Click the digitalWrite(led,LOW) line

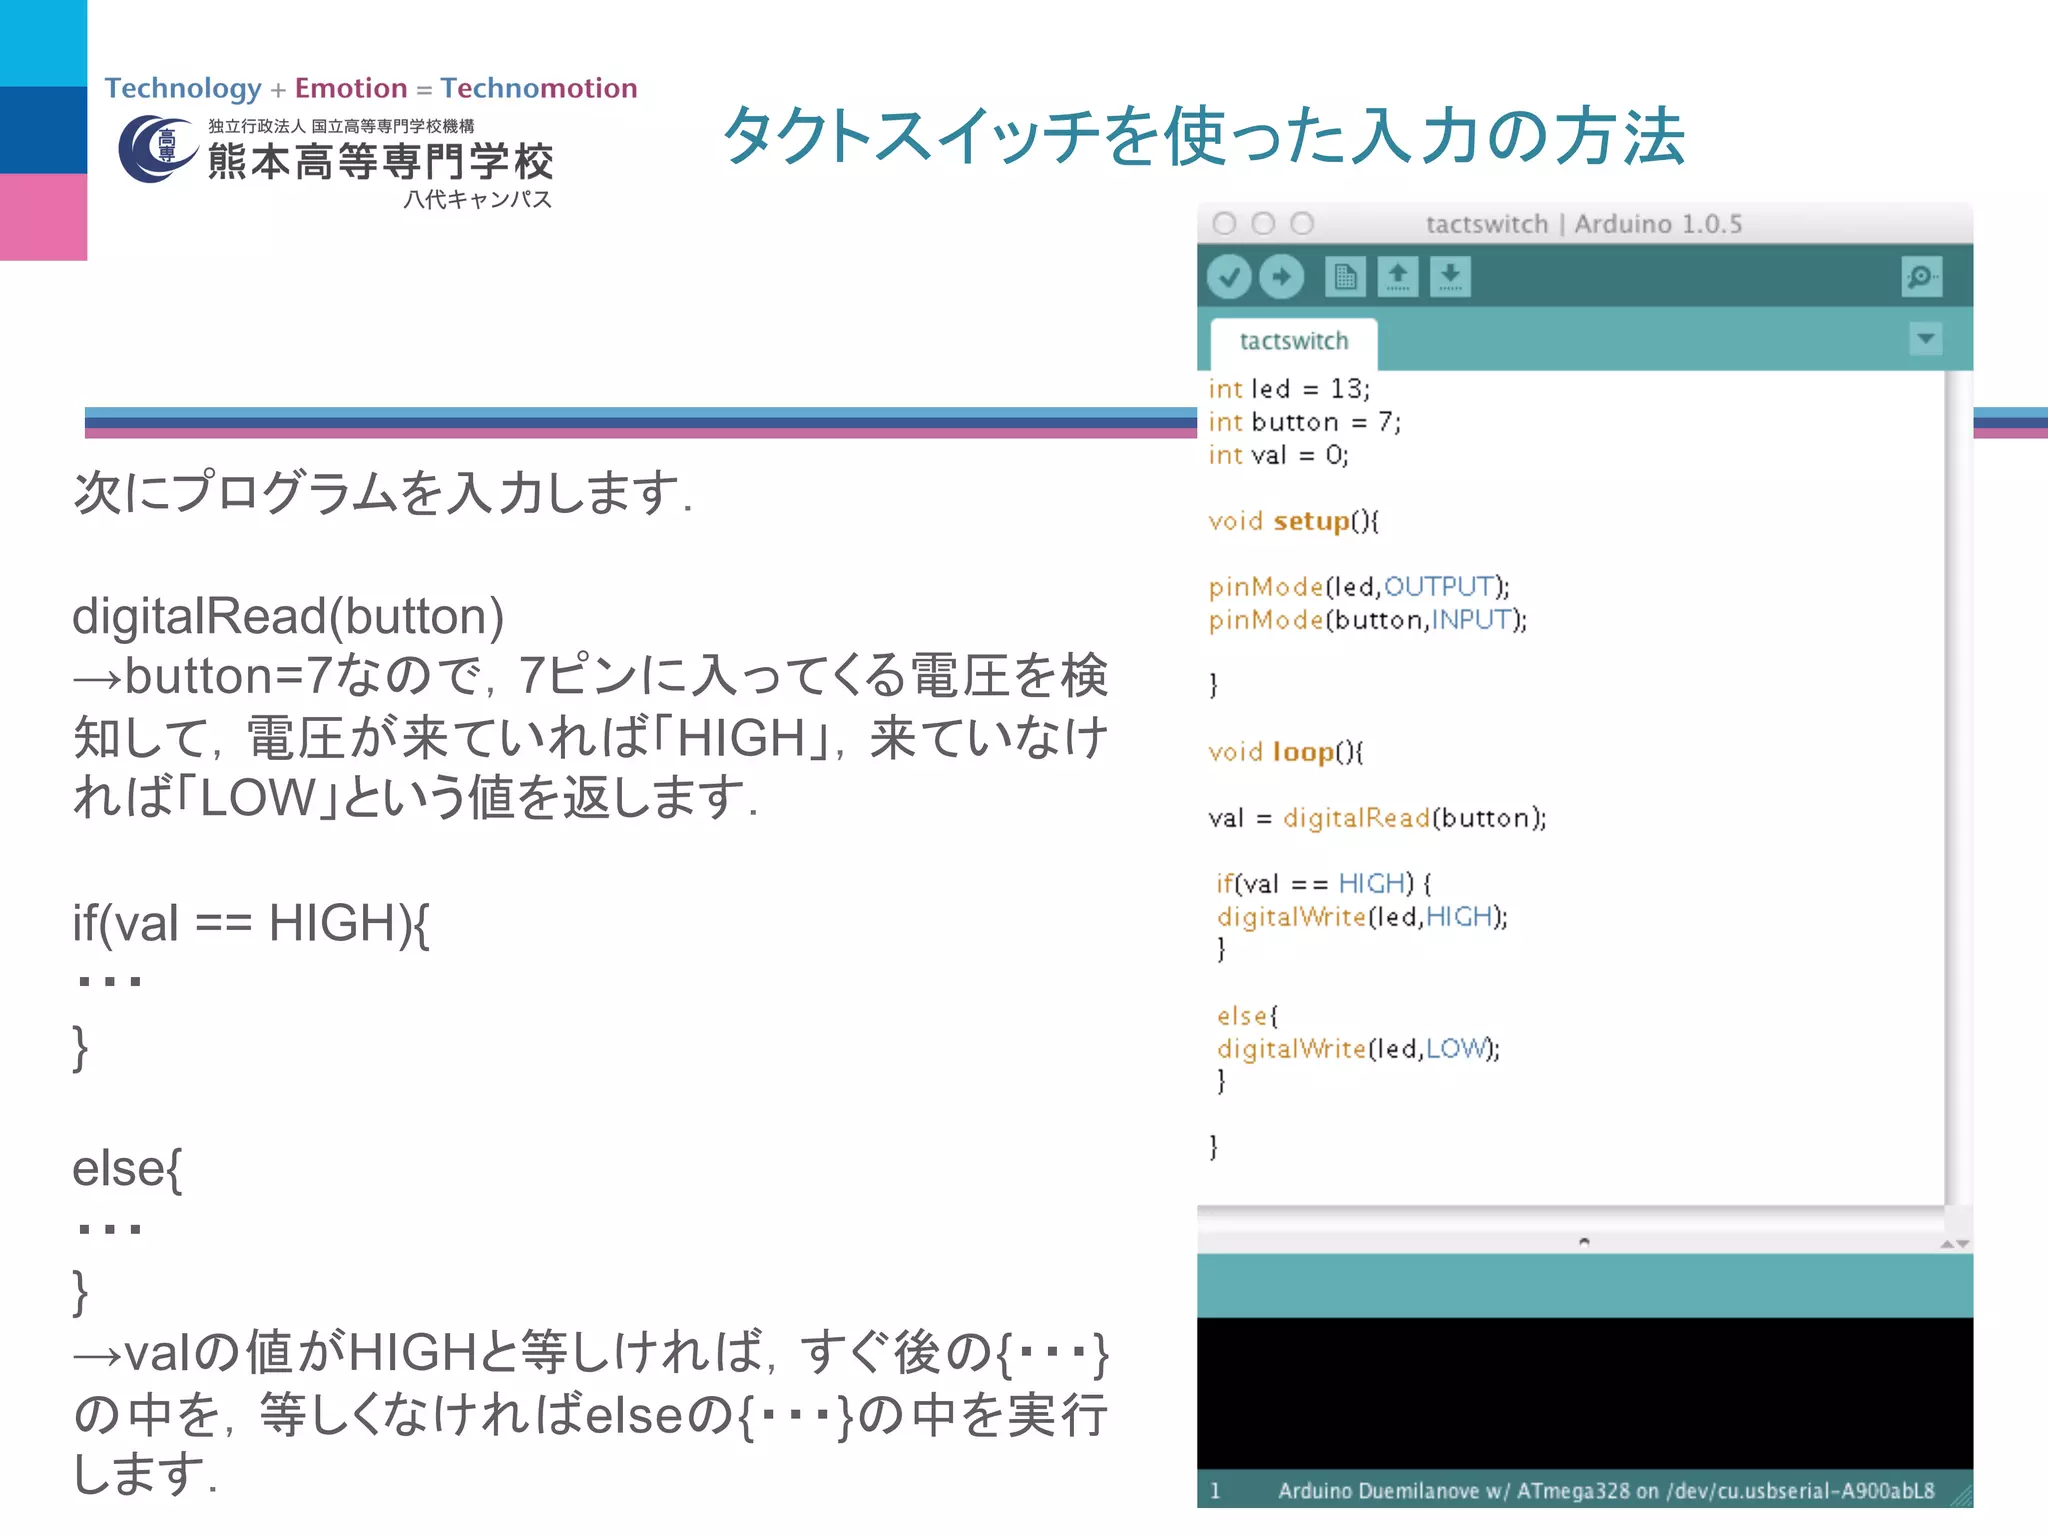pyautogui.click(x=1358, y=1049)
